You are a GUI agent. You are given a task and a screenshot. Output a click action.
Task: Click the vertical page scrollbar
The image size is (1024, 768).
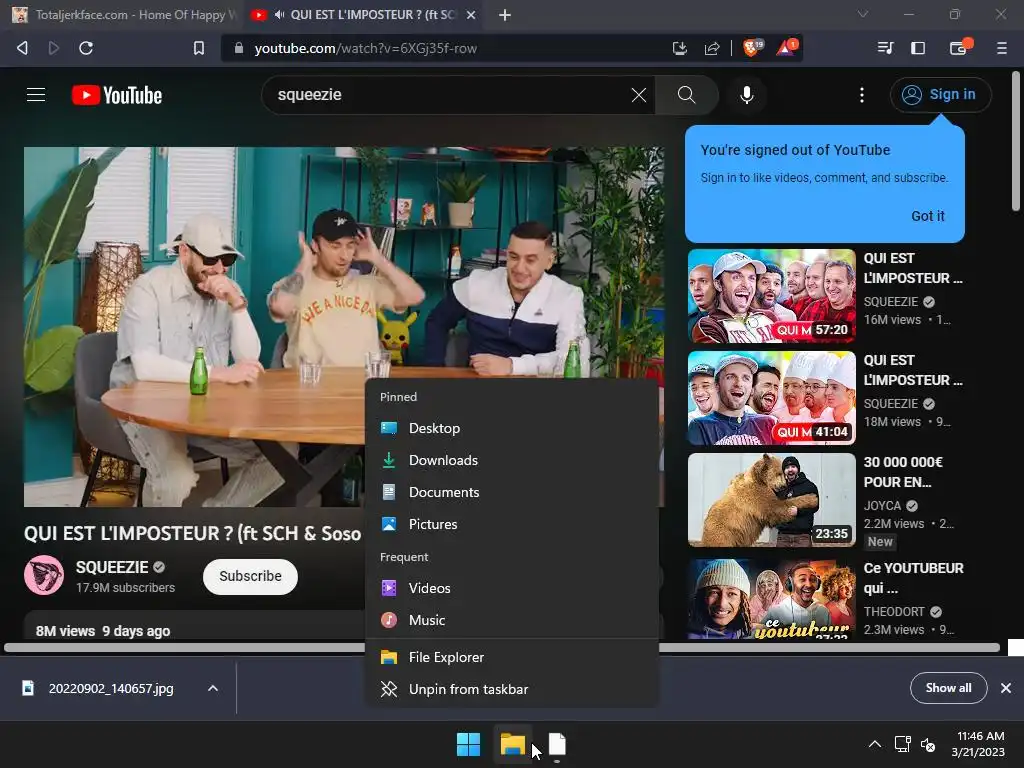1016,141
